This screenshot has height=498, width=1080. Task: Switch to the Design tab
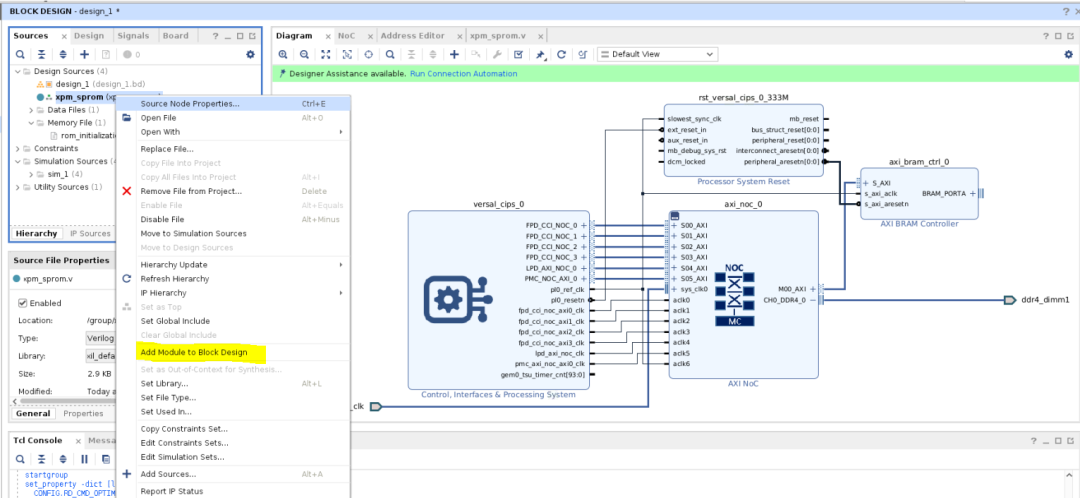(89, 36)
